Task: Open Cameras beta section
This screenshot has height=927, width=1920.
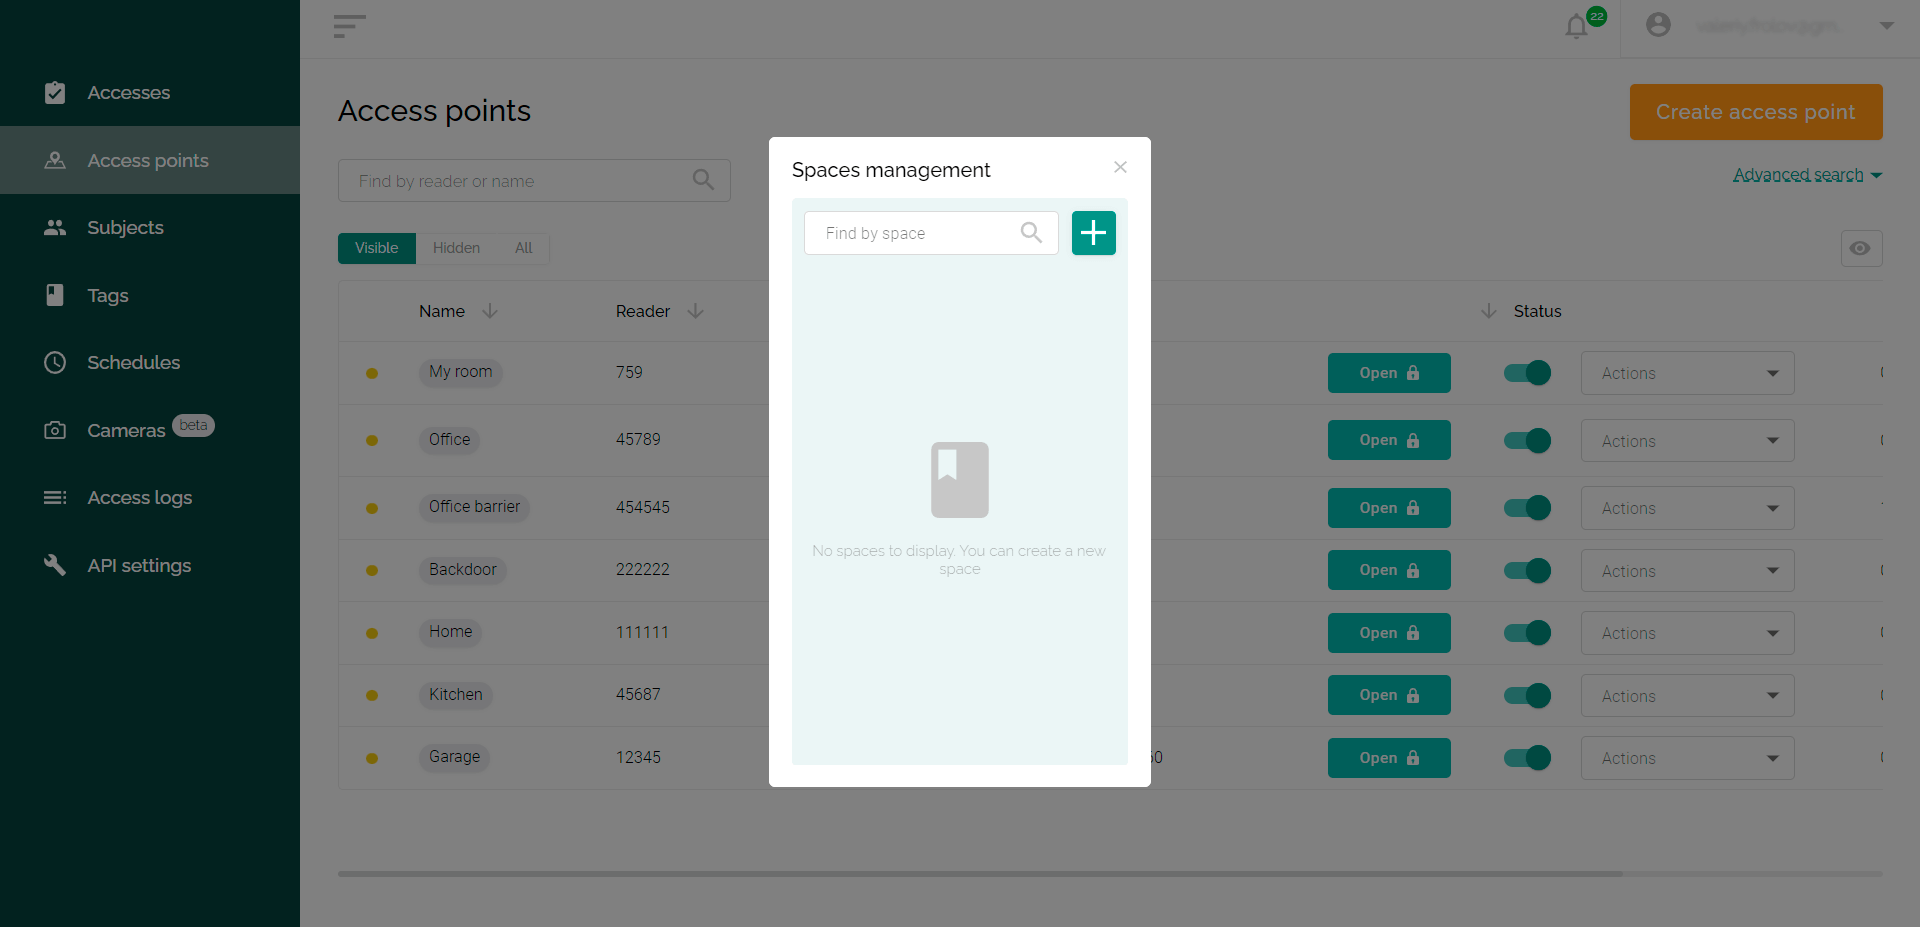Action: click(x=150, y=430)
